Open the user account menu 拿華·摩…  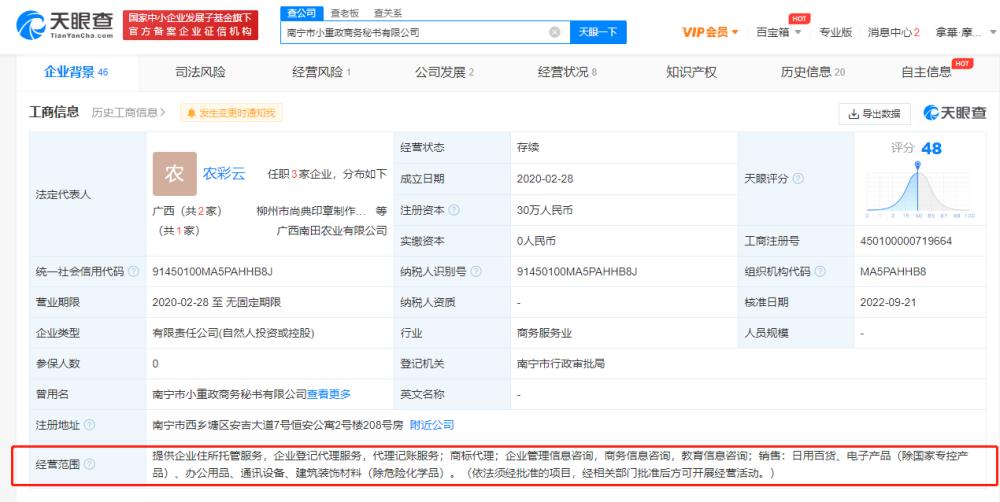point(964,32)
